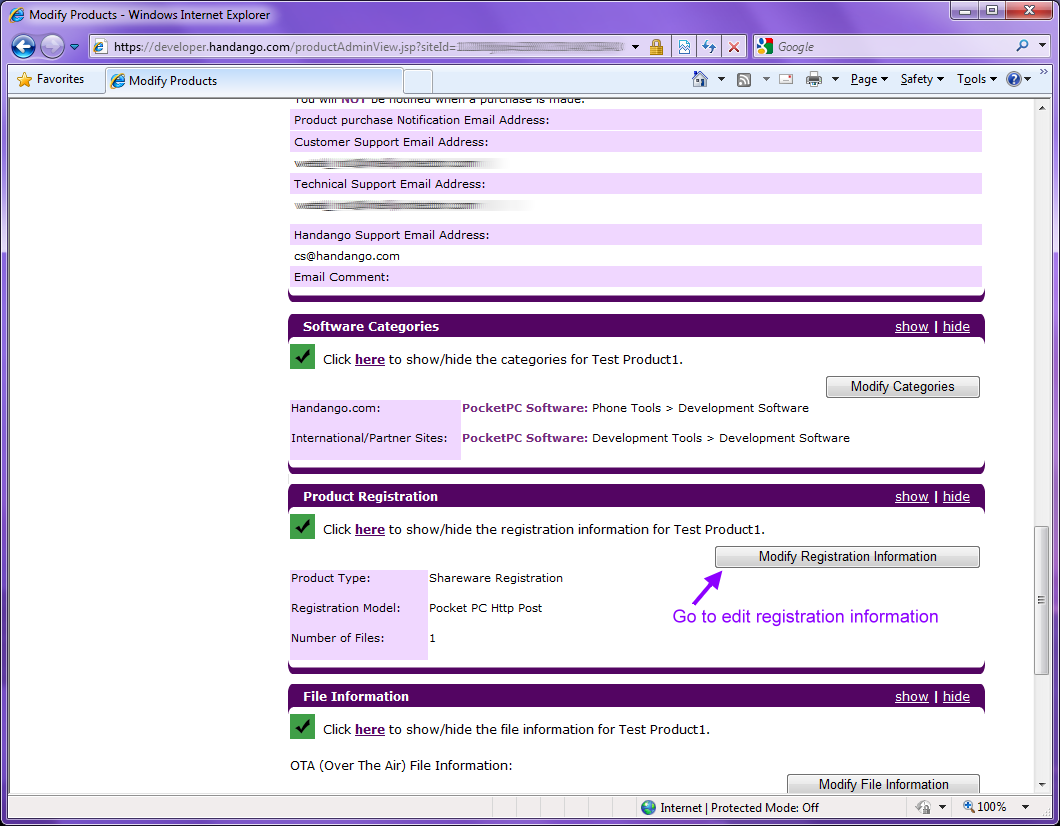Click the Internet Explorer title bar icon

click(x=17, y=14)
